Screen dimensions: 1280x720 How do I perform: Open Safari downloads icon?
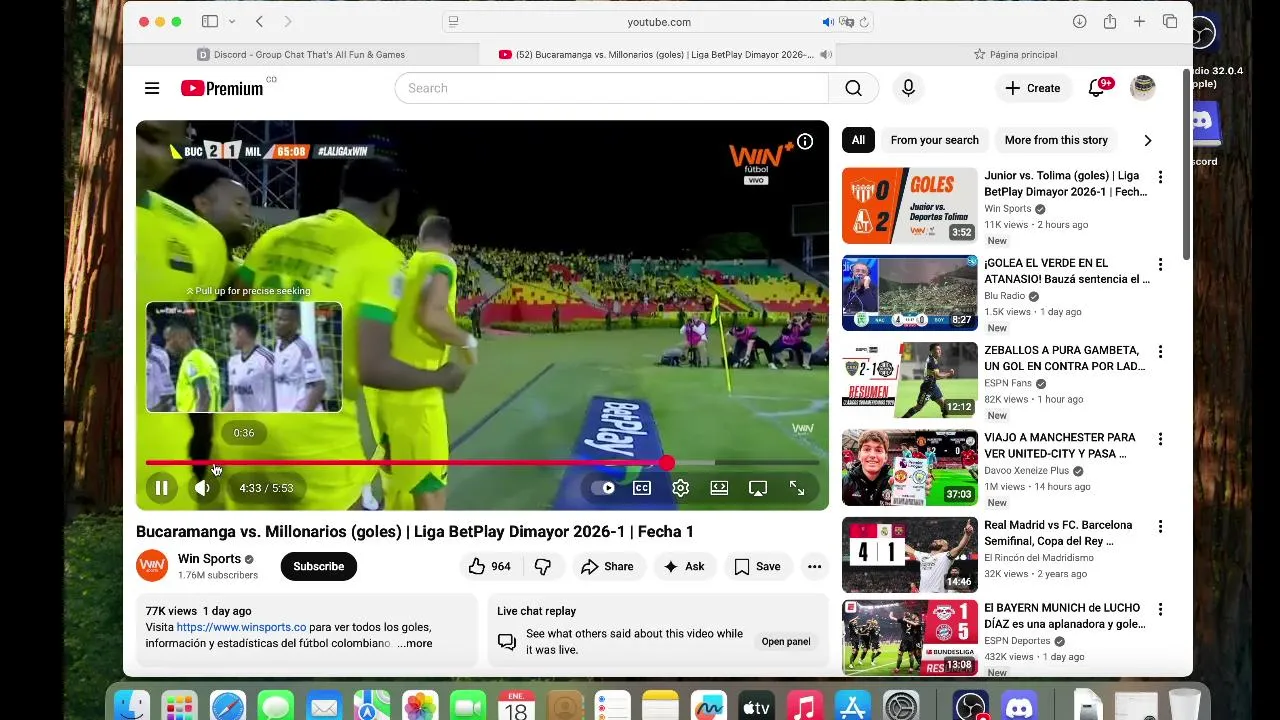click(1080, 22)
